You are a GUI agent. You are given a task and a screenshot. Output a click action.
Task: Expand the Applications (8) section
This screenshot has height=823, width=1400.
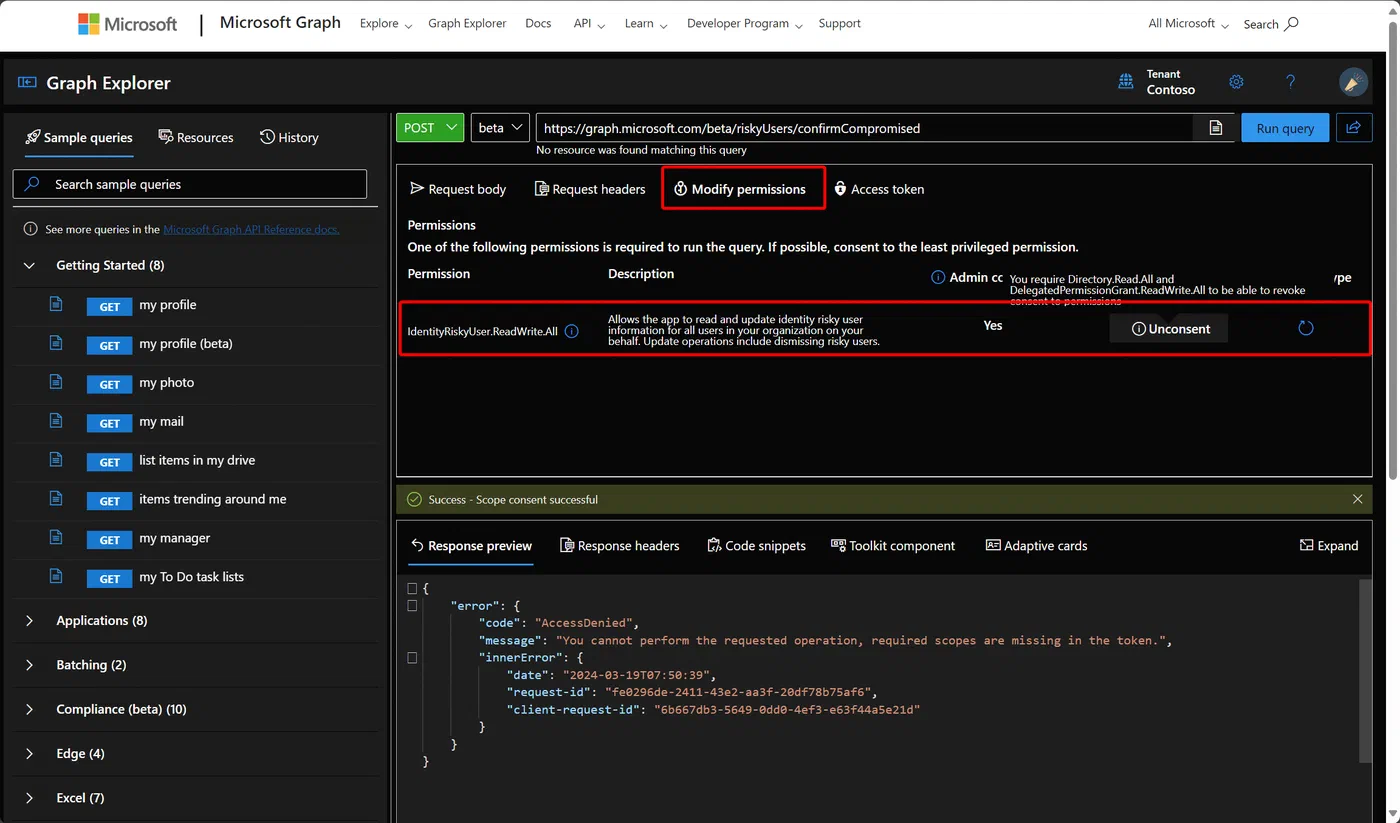(29, 620)
